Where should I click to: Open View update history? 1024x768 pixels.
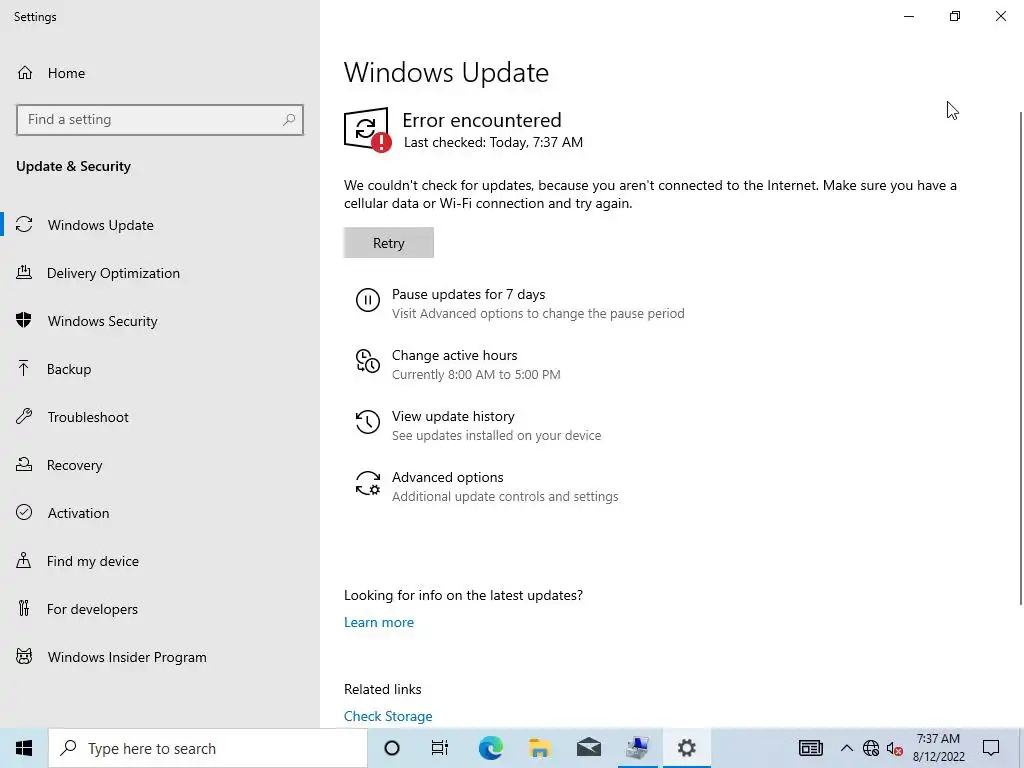478,425
